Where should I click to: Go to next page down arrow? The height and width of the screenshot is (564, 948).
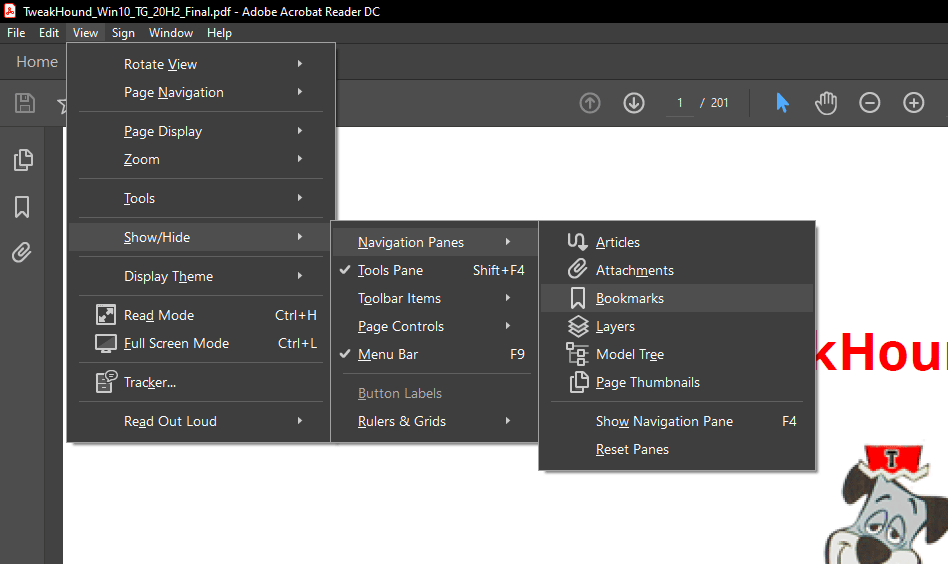[634, 103]
